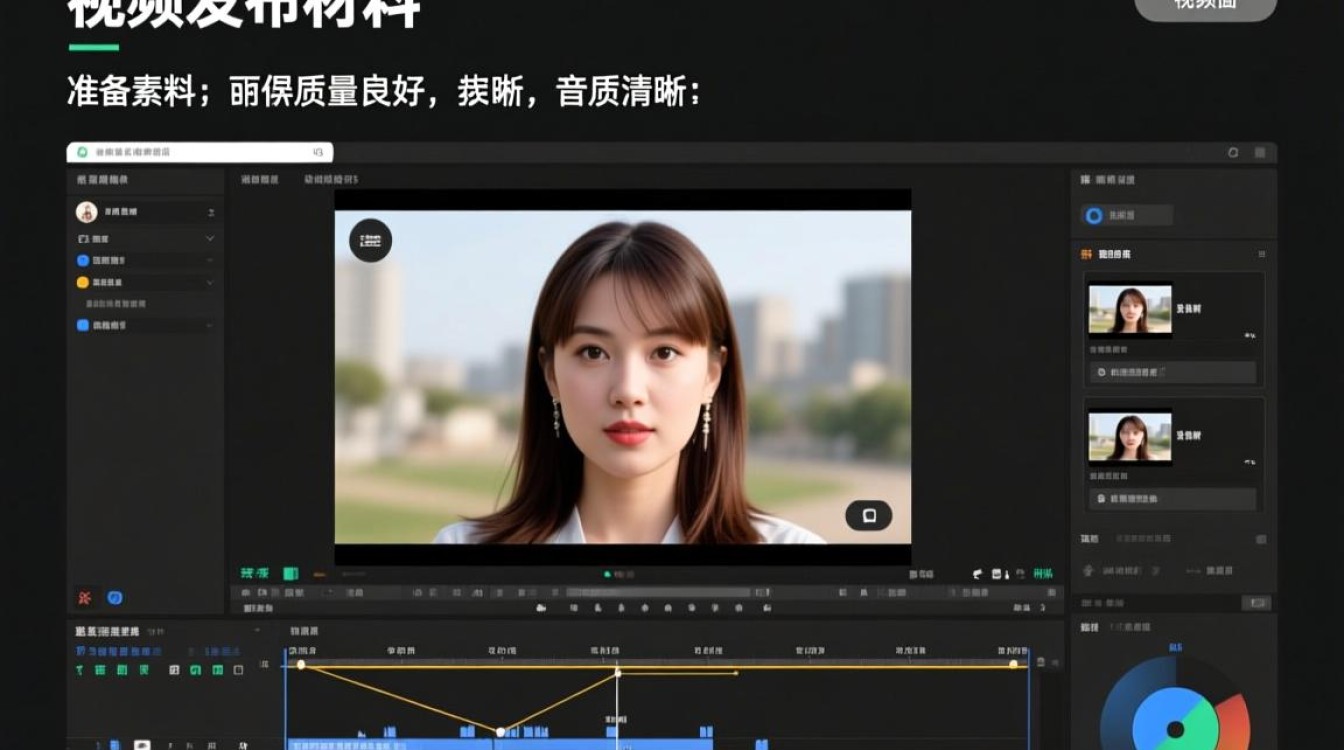Open the menu icon right of the orange grid heading
1344x750 pixels.
coord(1261,254)
